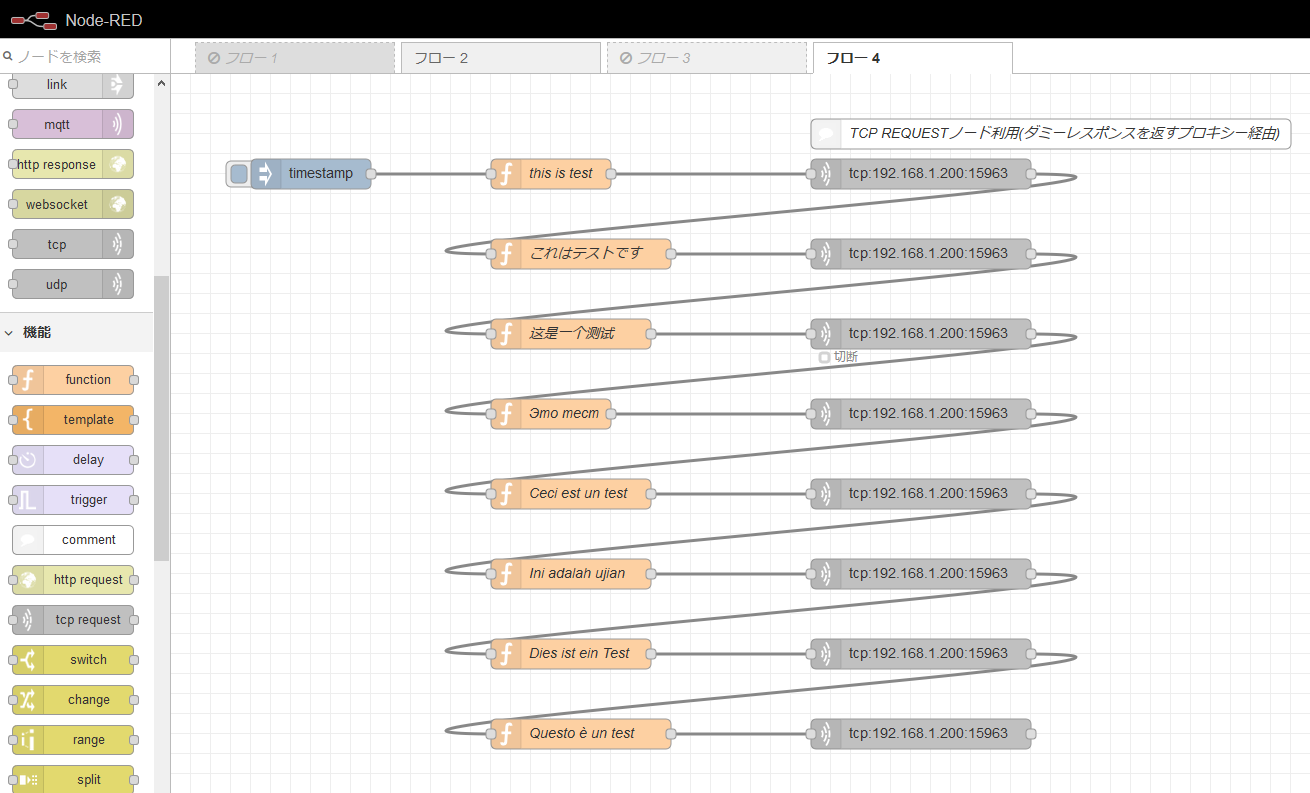This screenshot has height=793, width=1310.
Task: Select the trigger node pulse icon
Action: (x=28, y=500)
